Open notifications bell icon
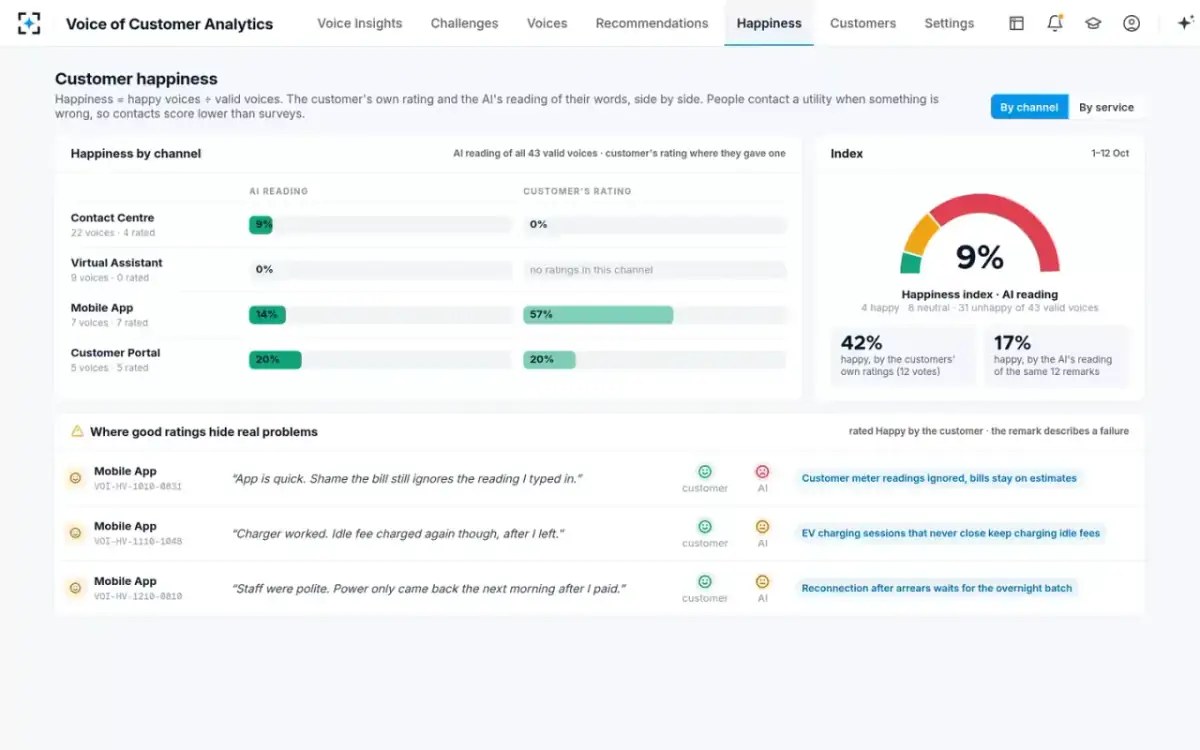Screen dimensions: 1200x750 click(x=1055, y=23)
